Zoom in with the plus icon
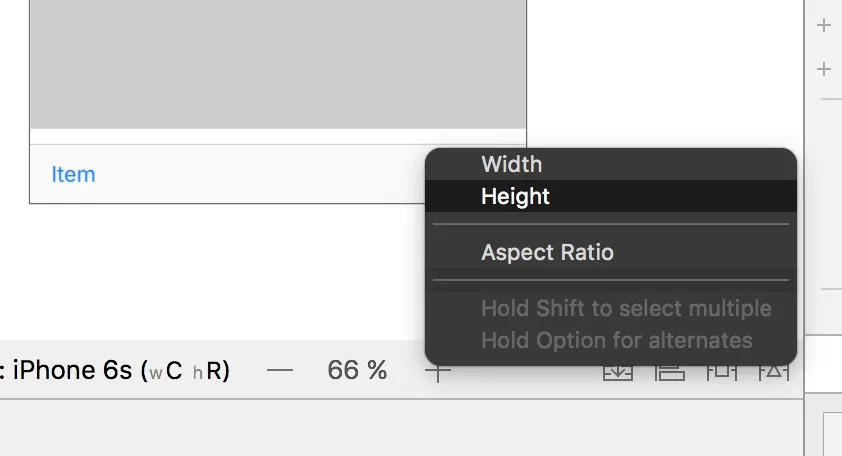 438,371
